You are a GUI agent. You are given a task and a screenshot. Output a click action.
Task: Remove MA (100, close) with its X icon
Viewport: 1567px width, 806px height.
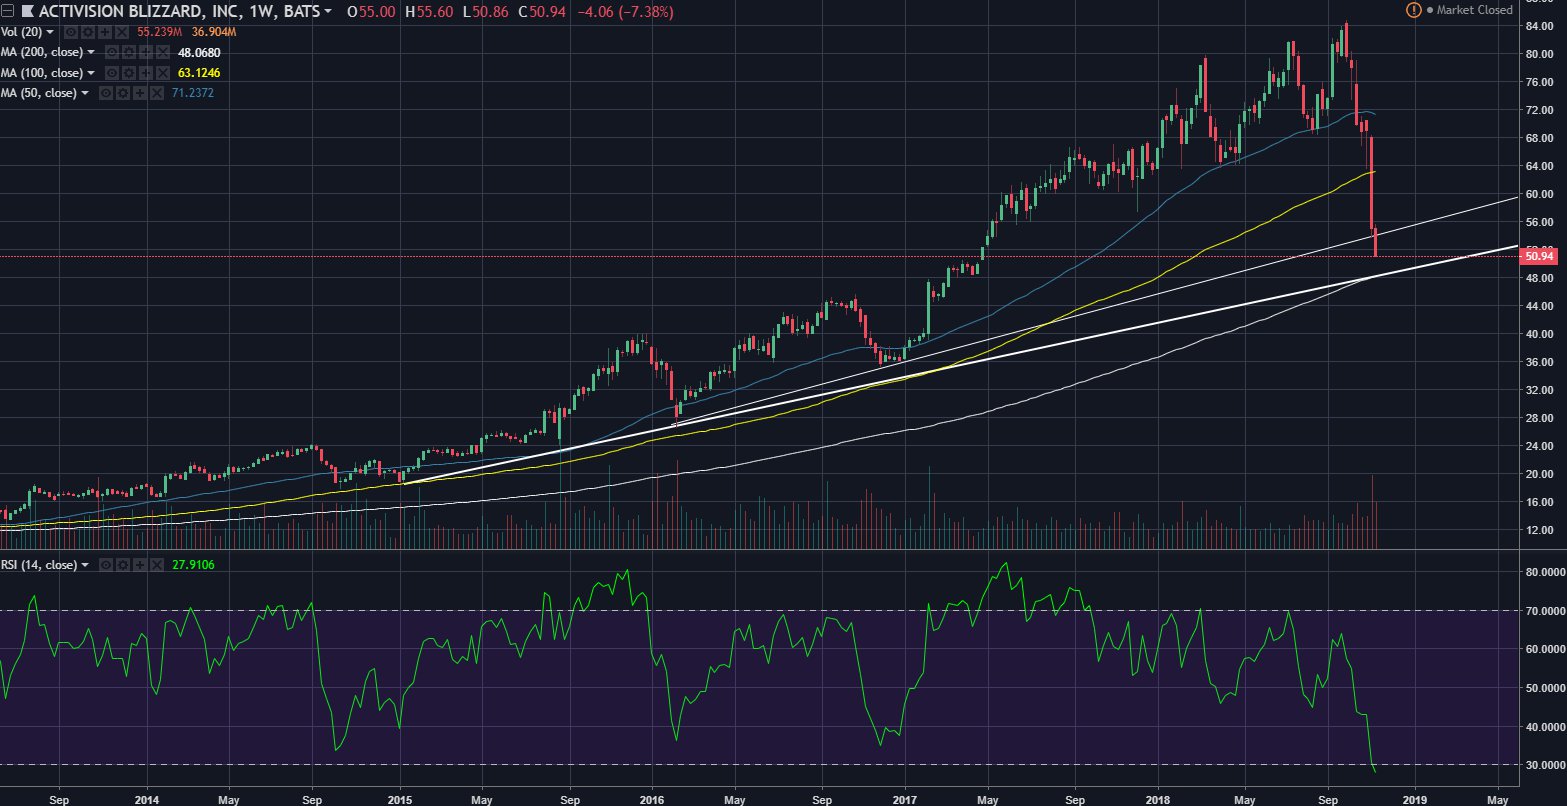pyautogui.click(x=162, y=72)
